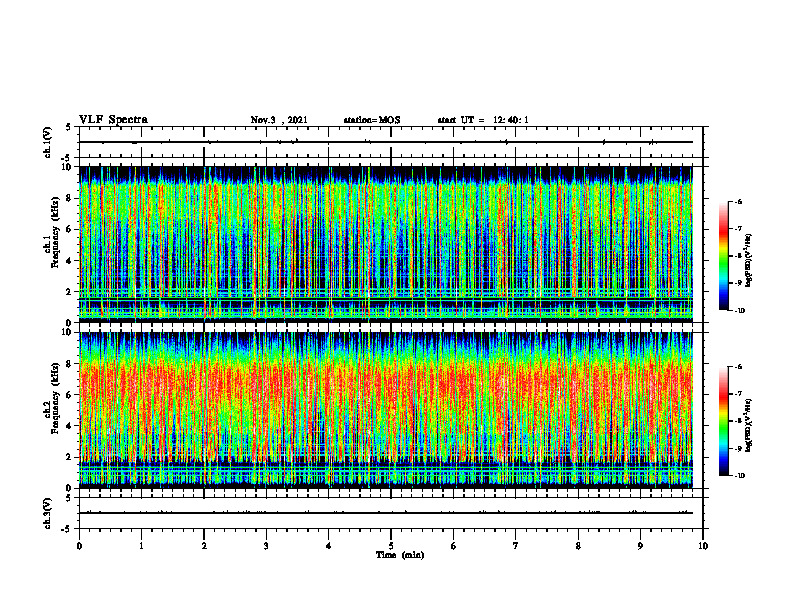Click the ch.3(V) waveform axis label
Image resolution: width=792 pixels, height=612 pixels.
pyautogui.click(x=48, y=513)
